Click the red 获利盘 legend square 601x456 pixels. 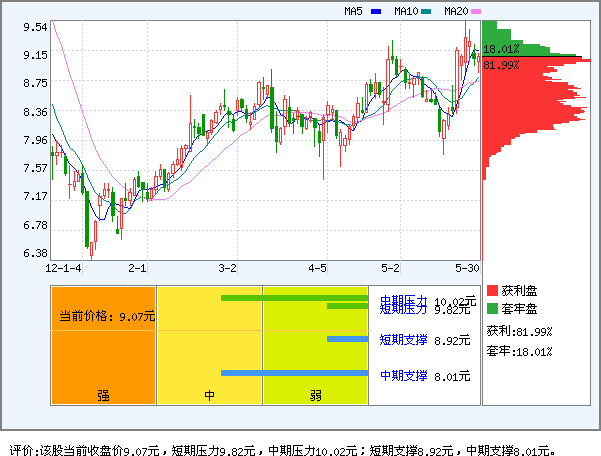tap(492, 290)
